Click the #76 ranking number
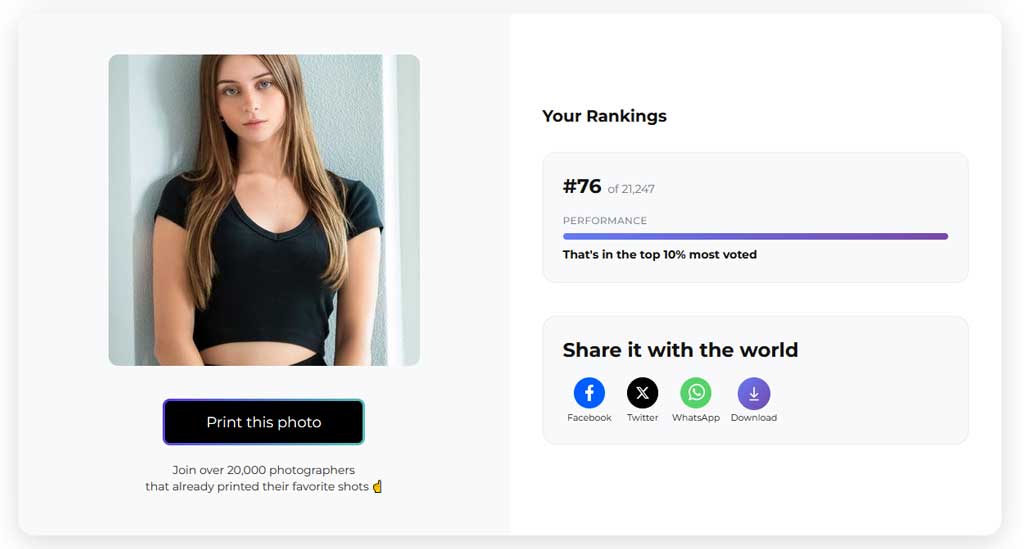This screenshot has width=1024, height=549. pos(582,187)
